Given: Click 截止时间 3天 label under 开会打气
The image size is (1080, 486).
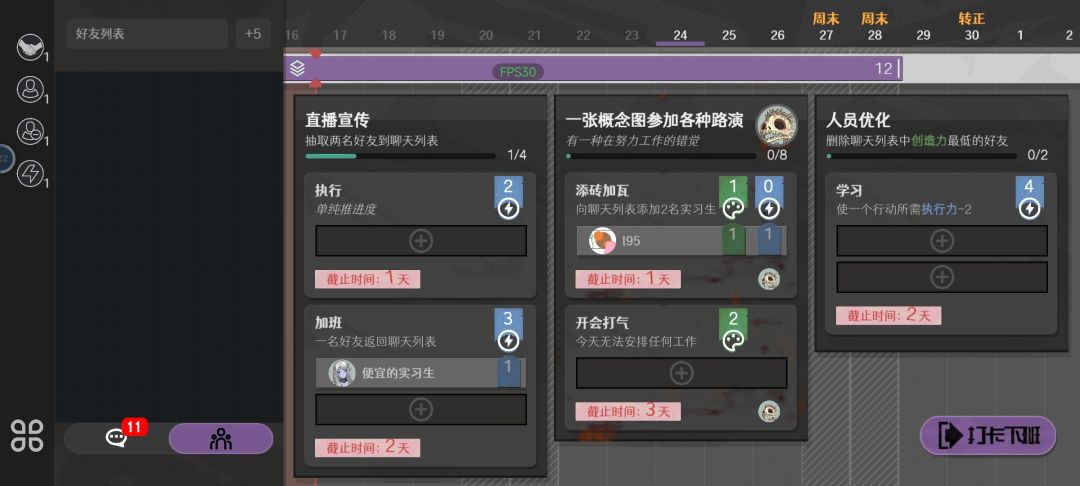Looking at the screenshot, I should [x=627, y=412].
